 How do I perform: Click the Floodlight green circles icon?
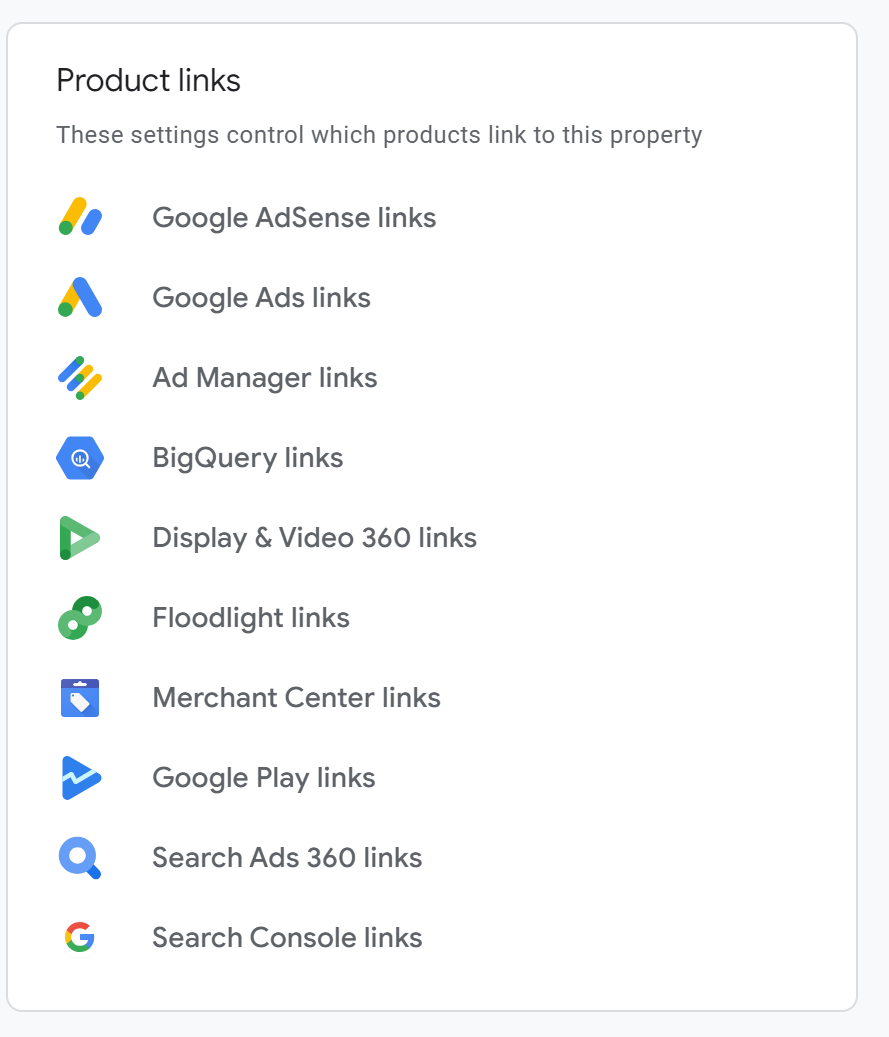(80, 618)
